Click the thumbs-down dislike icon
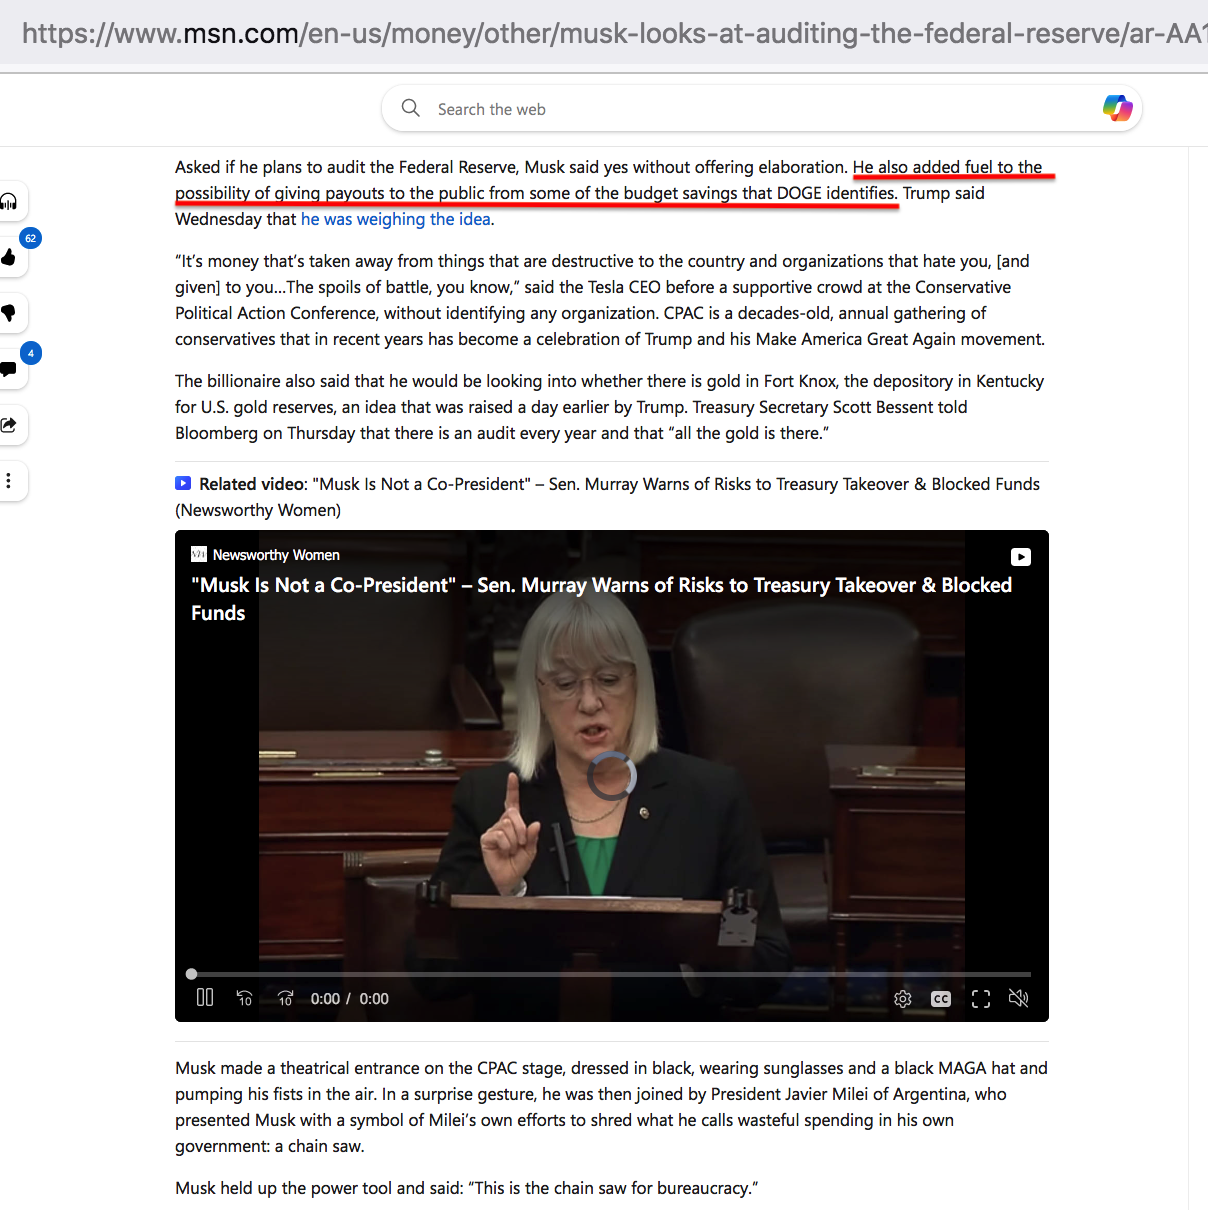 tap(9, 313)
